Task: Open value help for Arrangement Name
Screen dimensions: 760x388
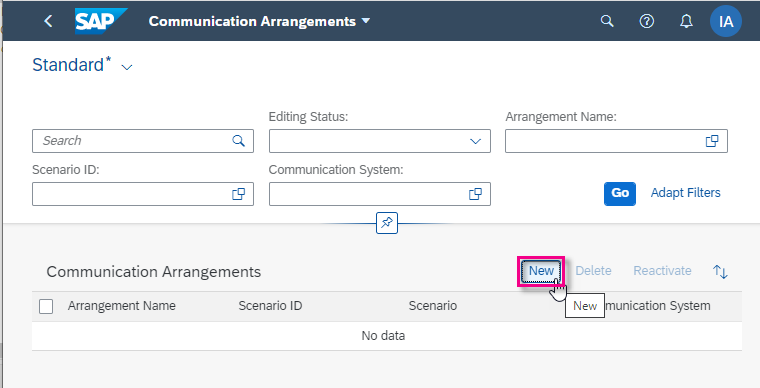Action: (712, 141)
